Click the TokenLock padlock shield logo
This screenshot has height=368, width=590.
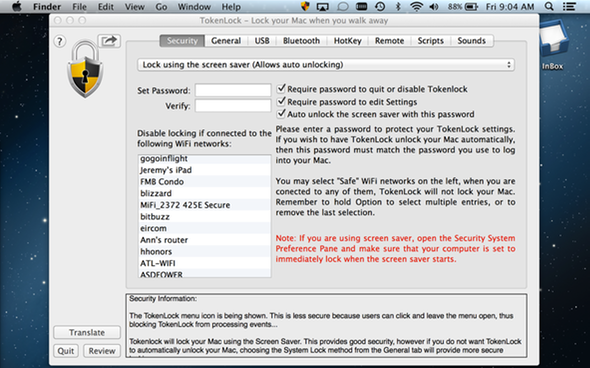[x=85, y=69]
